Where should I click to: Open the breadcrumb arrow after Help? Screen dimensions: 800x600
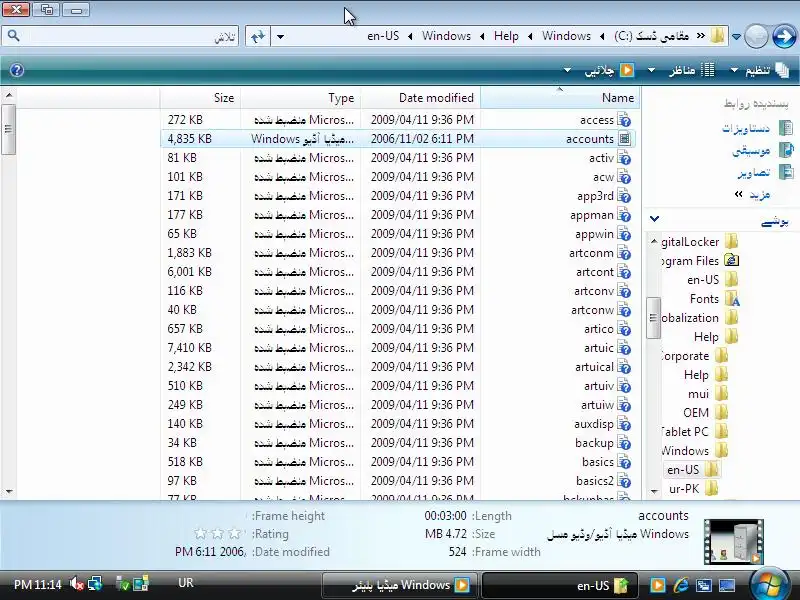click(x=482, y=36)
